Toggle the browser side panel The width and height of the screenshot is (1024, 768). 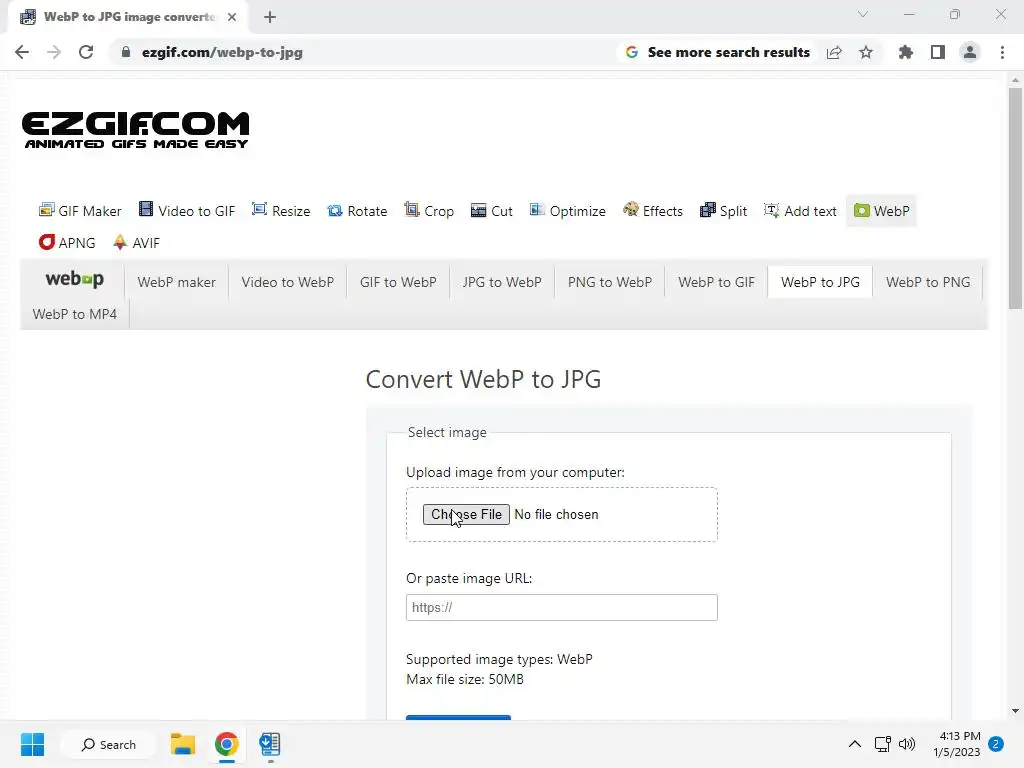[x=938, y=52]
